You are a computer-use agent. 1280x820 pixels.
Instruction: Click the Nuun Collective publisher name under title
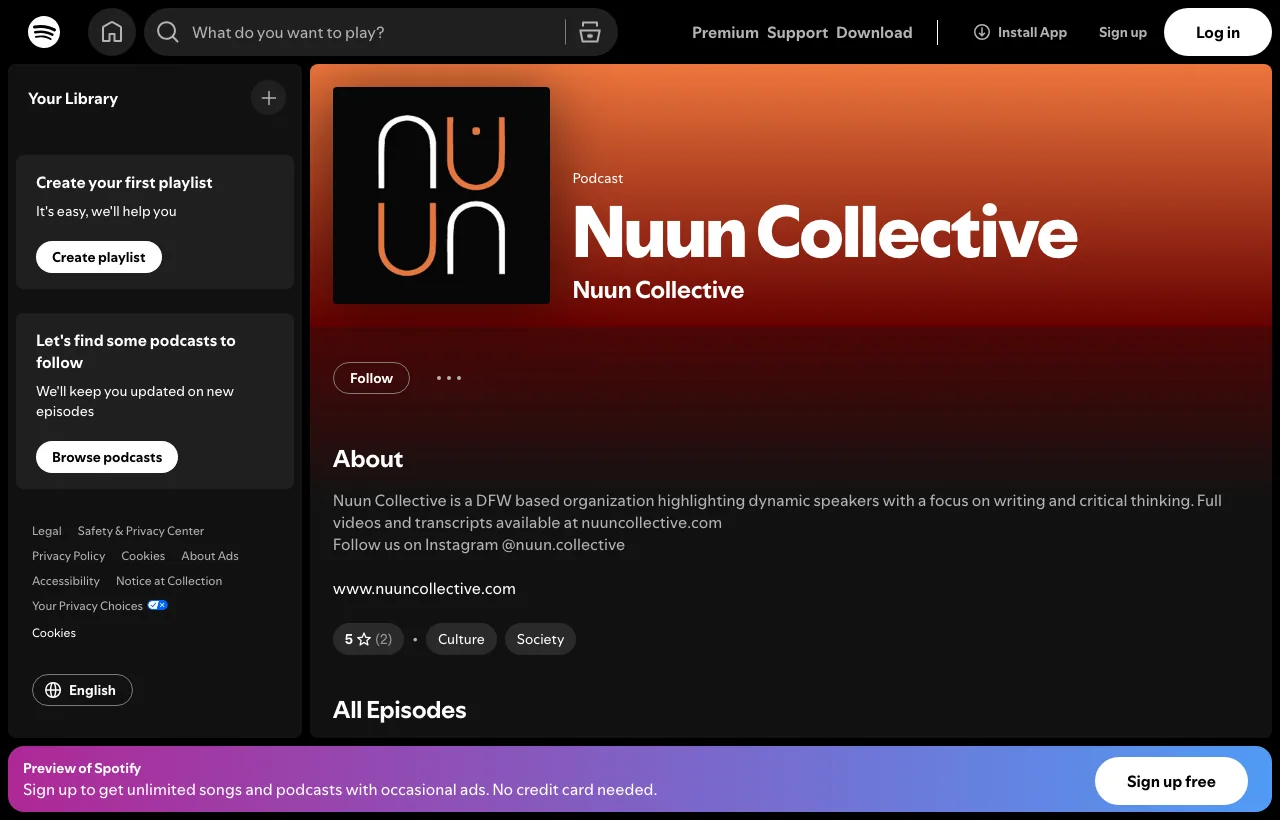point(658,290)
